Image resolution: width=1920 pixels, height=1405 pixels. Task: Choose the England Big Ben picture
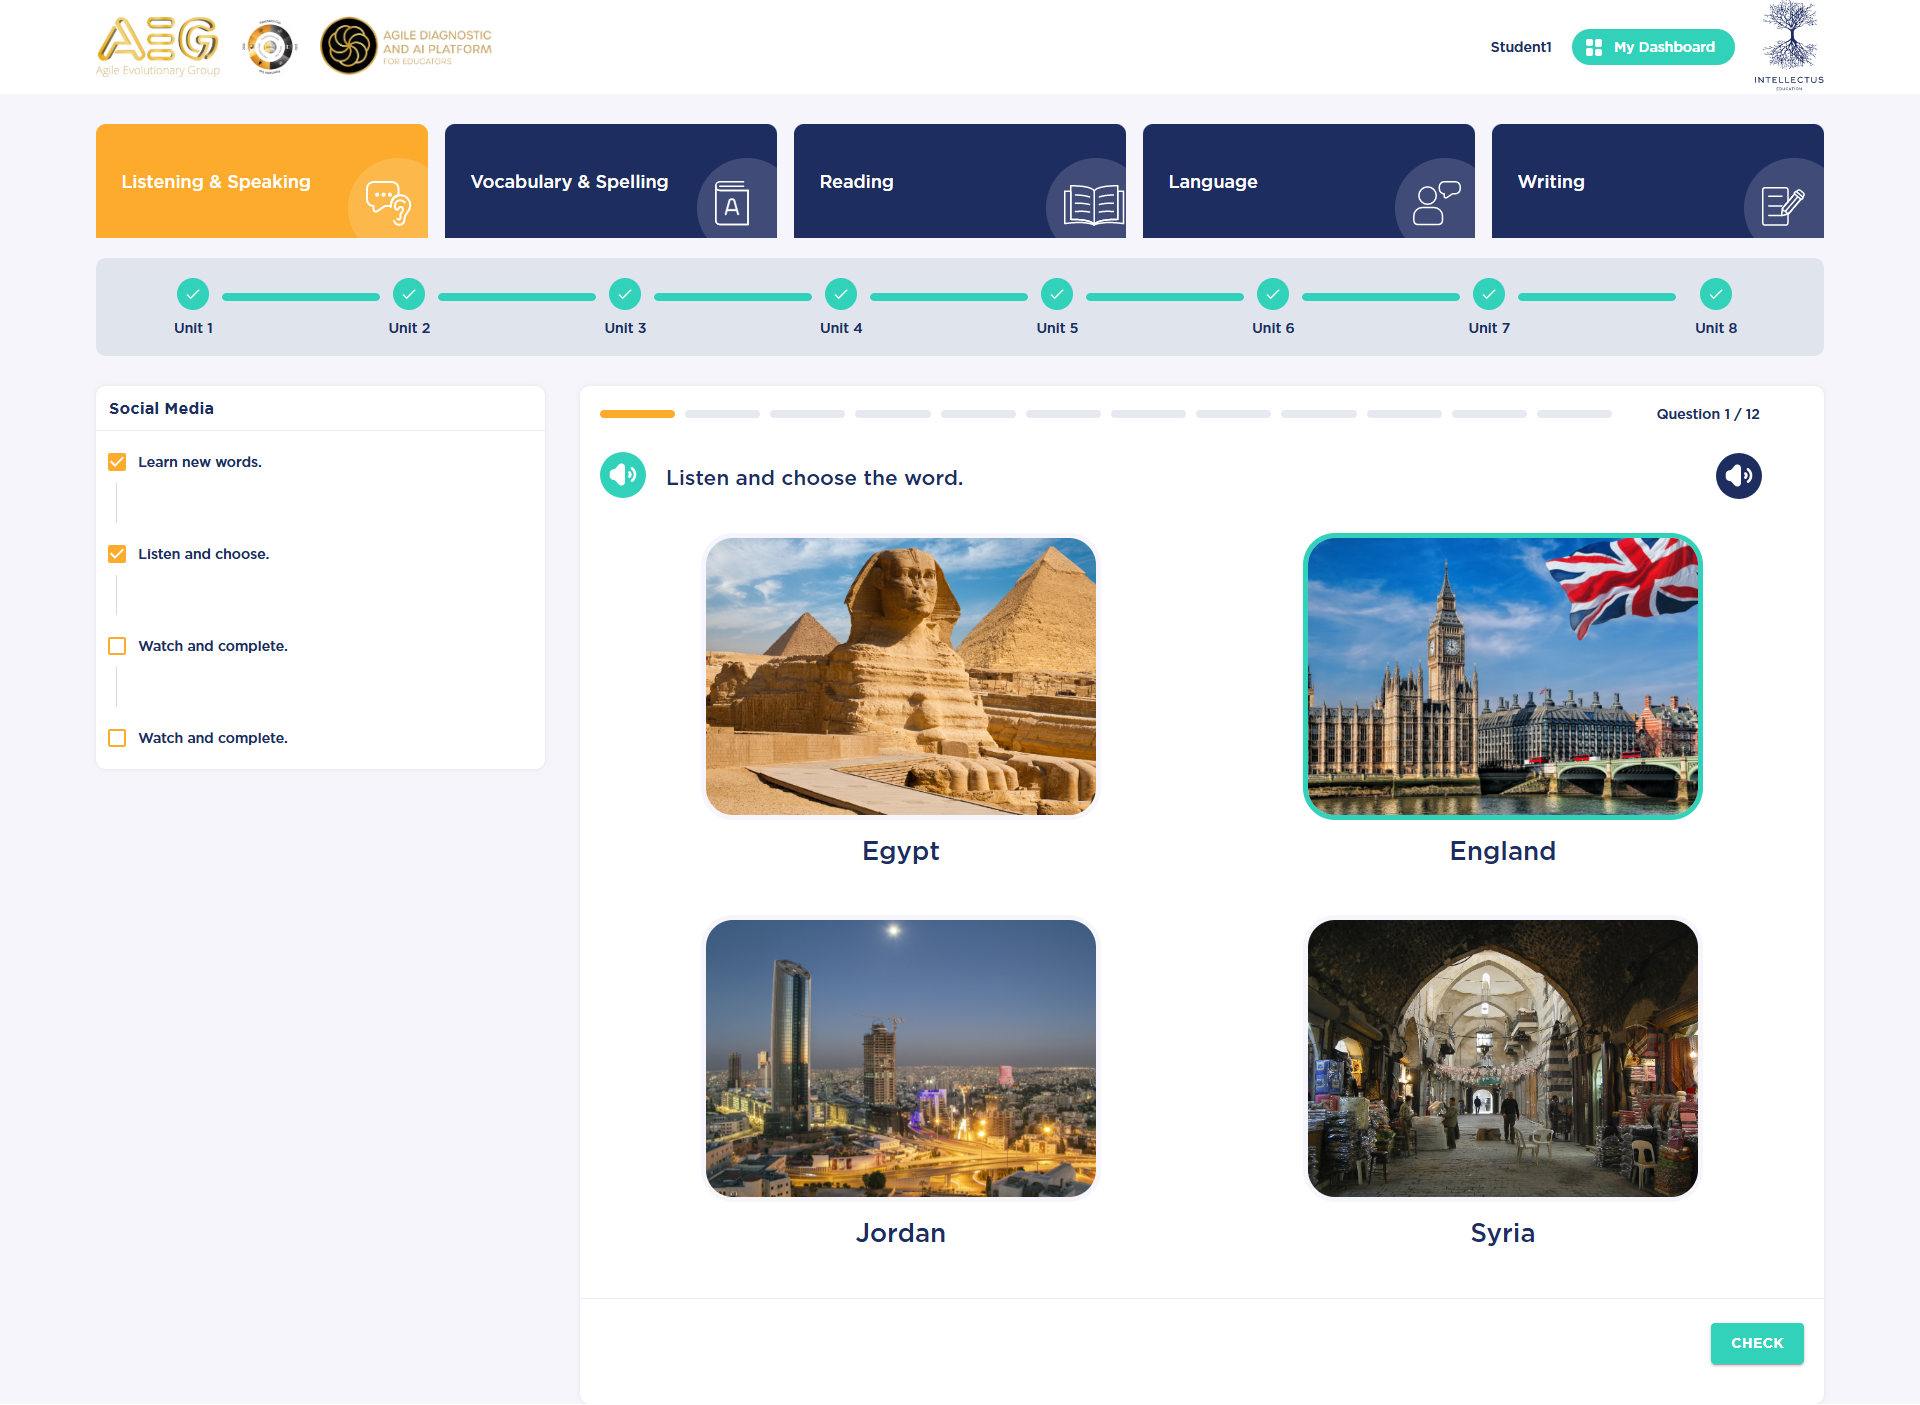coord(1503,676)
